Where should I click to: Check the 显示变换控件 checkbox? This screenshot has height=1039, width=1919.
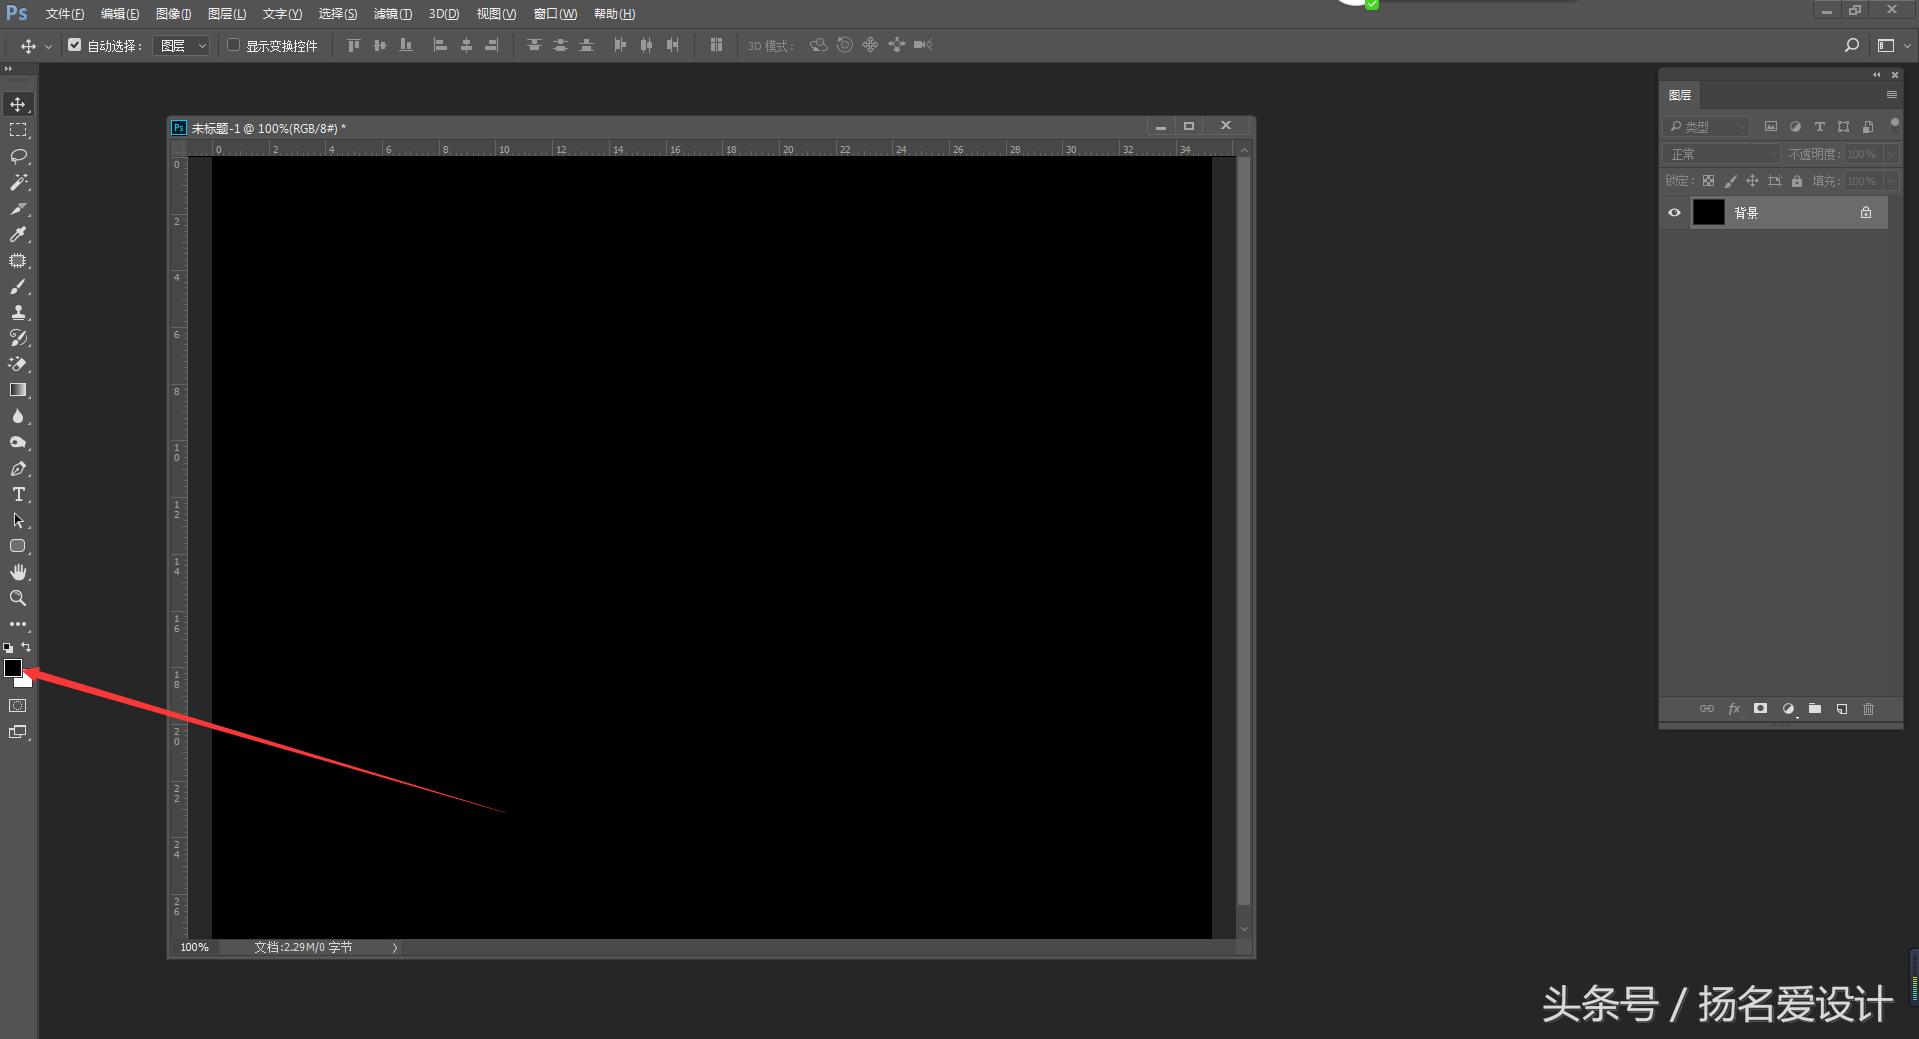click(x=233, y=45)
